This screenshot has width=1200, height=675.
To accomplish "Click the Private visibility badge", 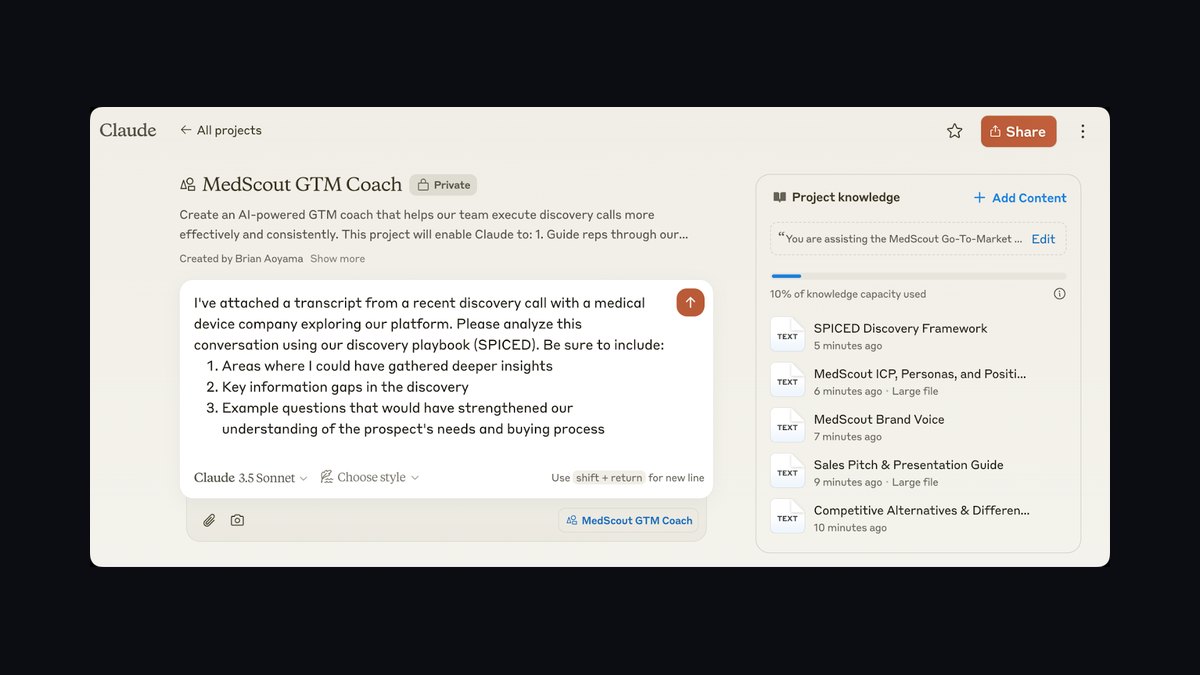I will [443, 185].
